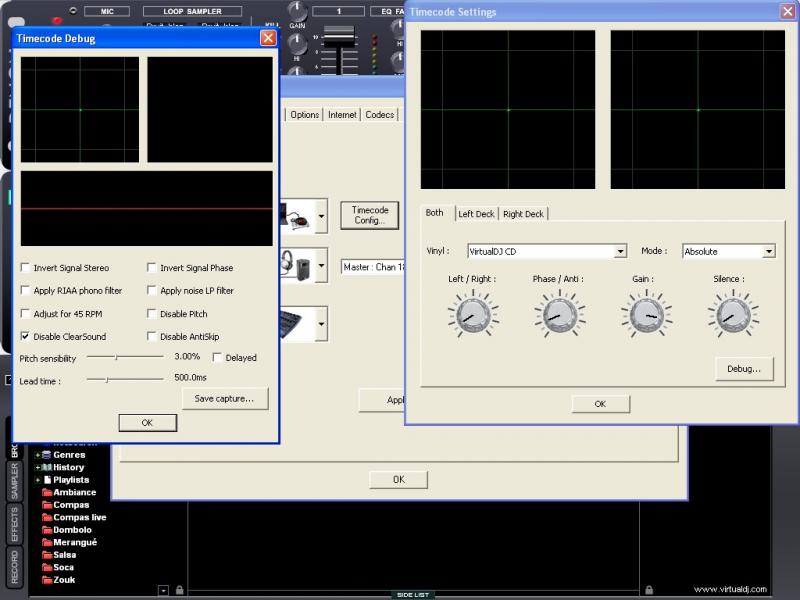Open the Mode dropdown showing Absolute
Screen dimensions: 800x600
[768, 252]
